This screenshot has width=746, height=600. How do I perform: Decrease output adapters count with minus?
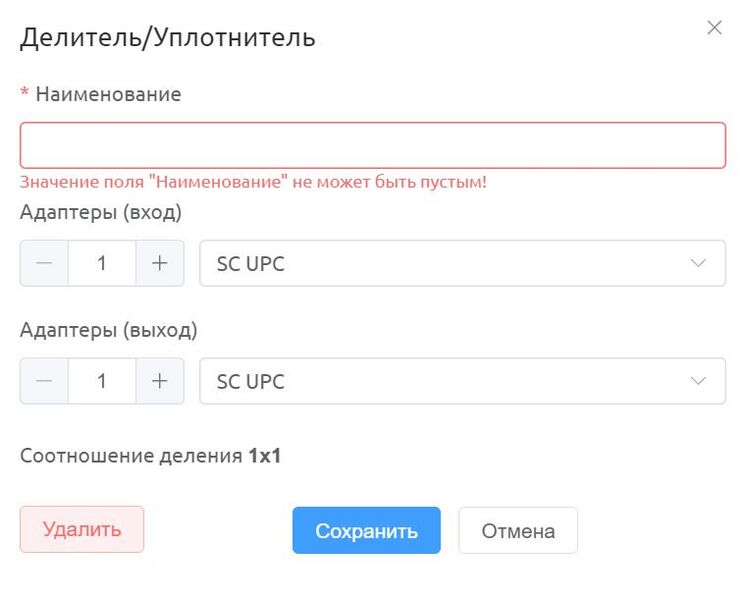coord(44,381)
